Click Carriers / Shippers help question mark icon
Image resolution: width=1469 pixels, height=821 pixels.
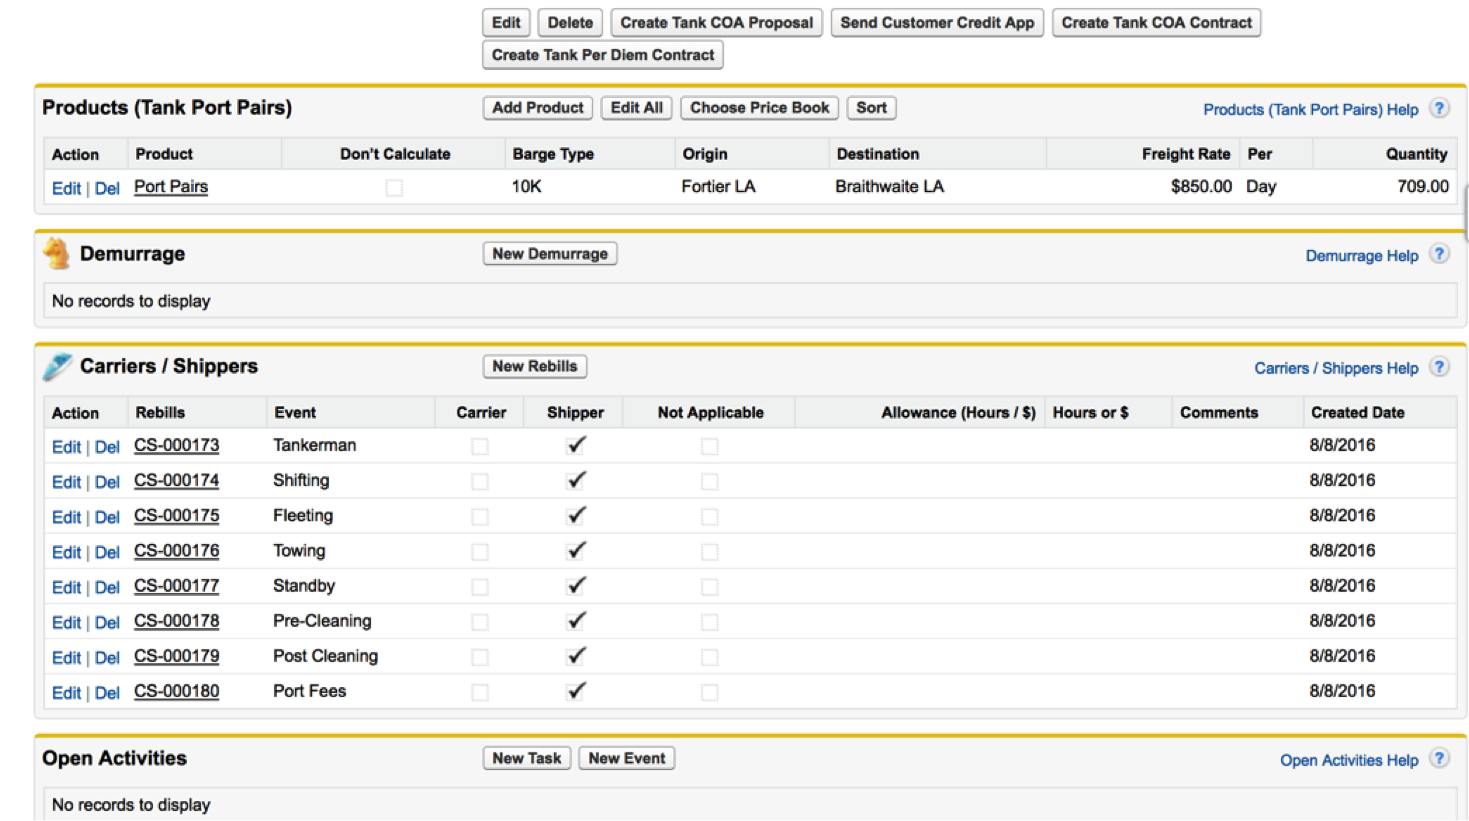pos(1438,367)
